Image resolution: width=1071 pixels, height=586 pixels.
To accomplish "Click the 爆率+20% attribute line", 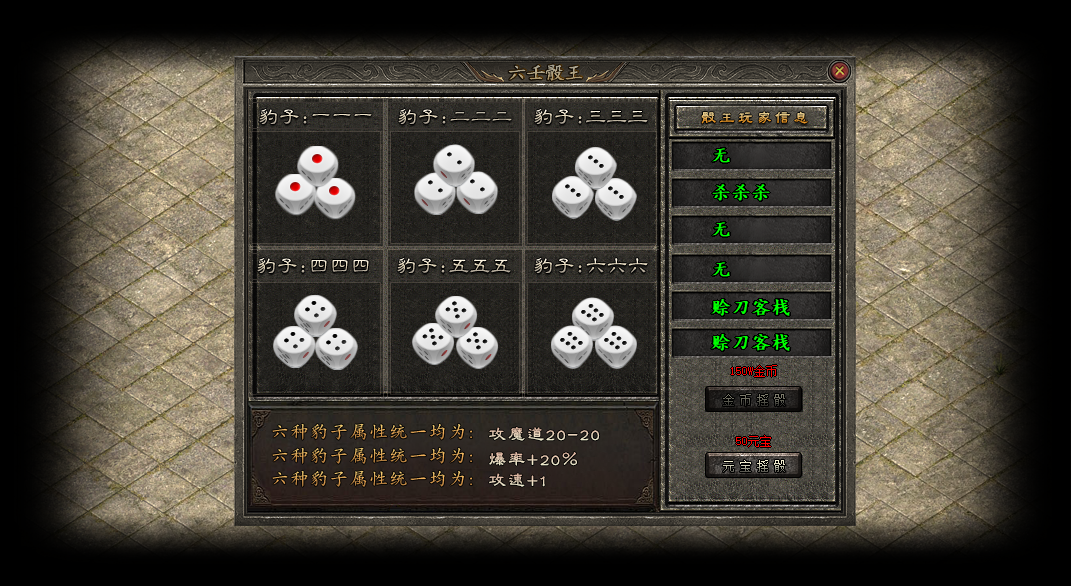I will tap(425, 457).
